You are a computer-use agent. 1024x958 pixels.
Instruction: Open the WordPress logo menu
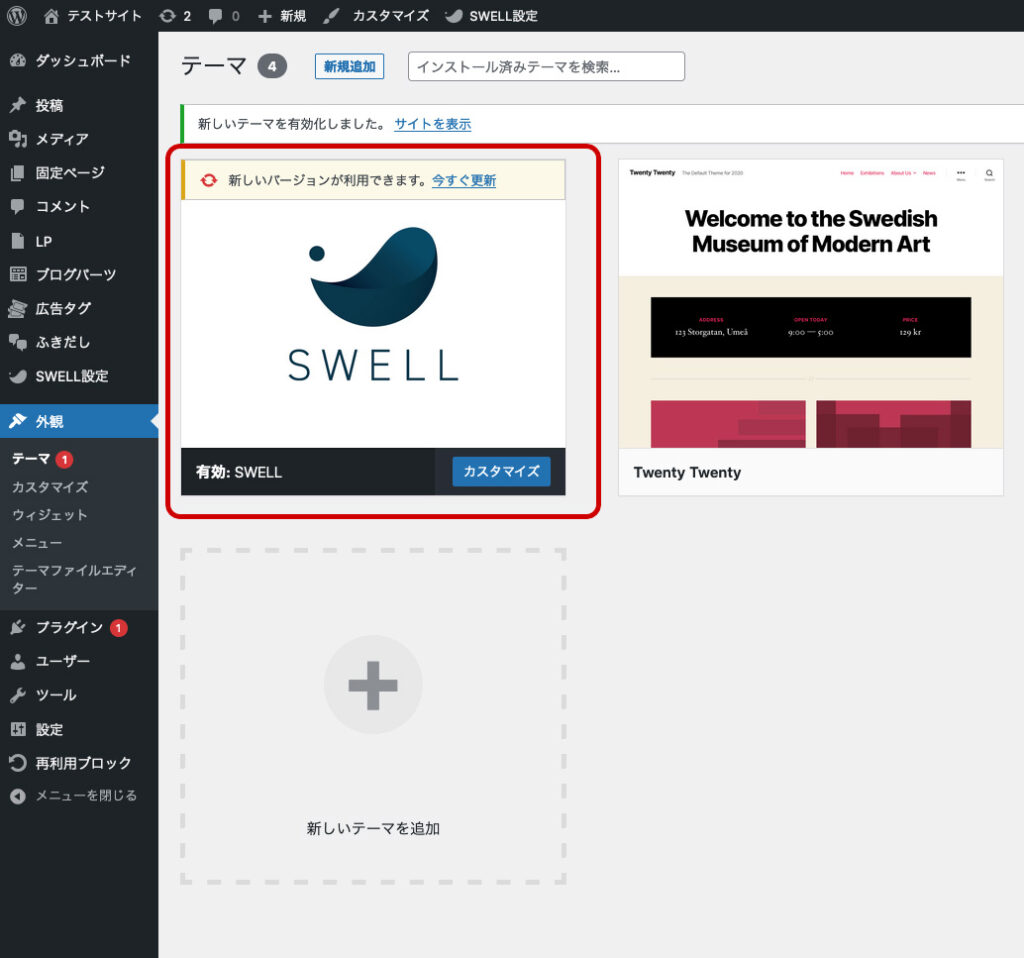coord(17,16)
